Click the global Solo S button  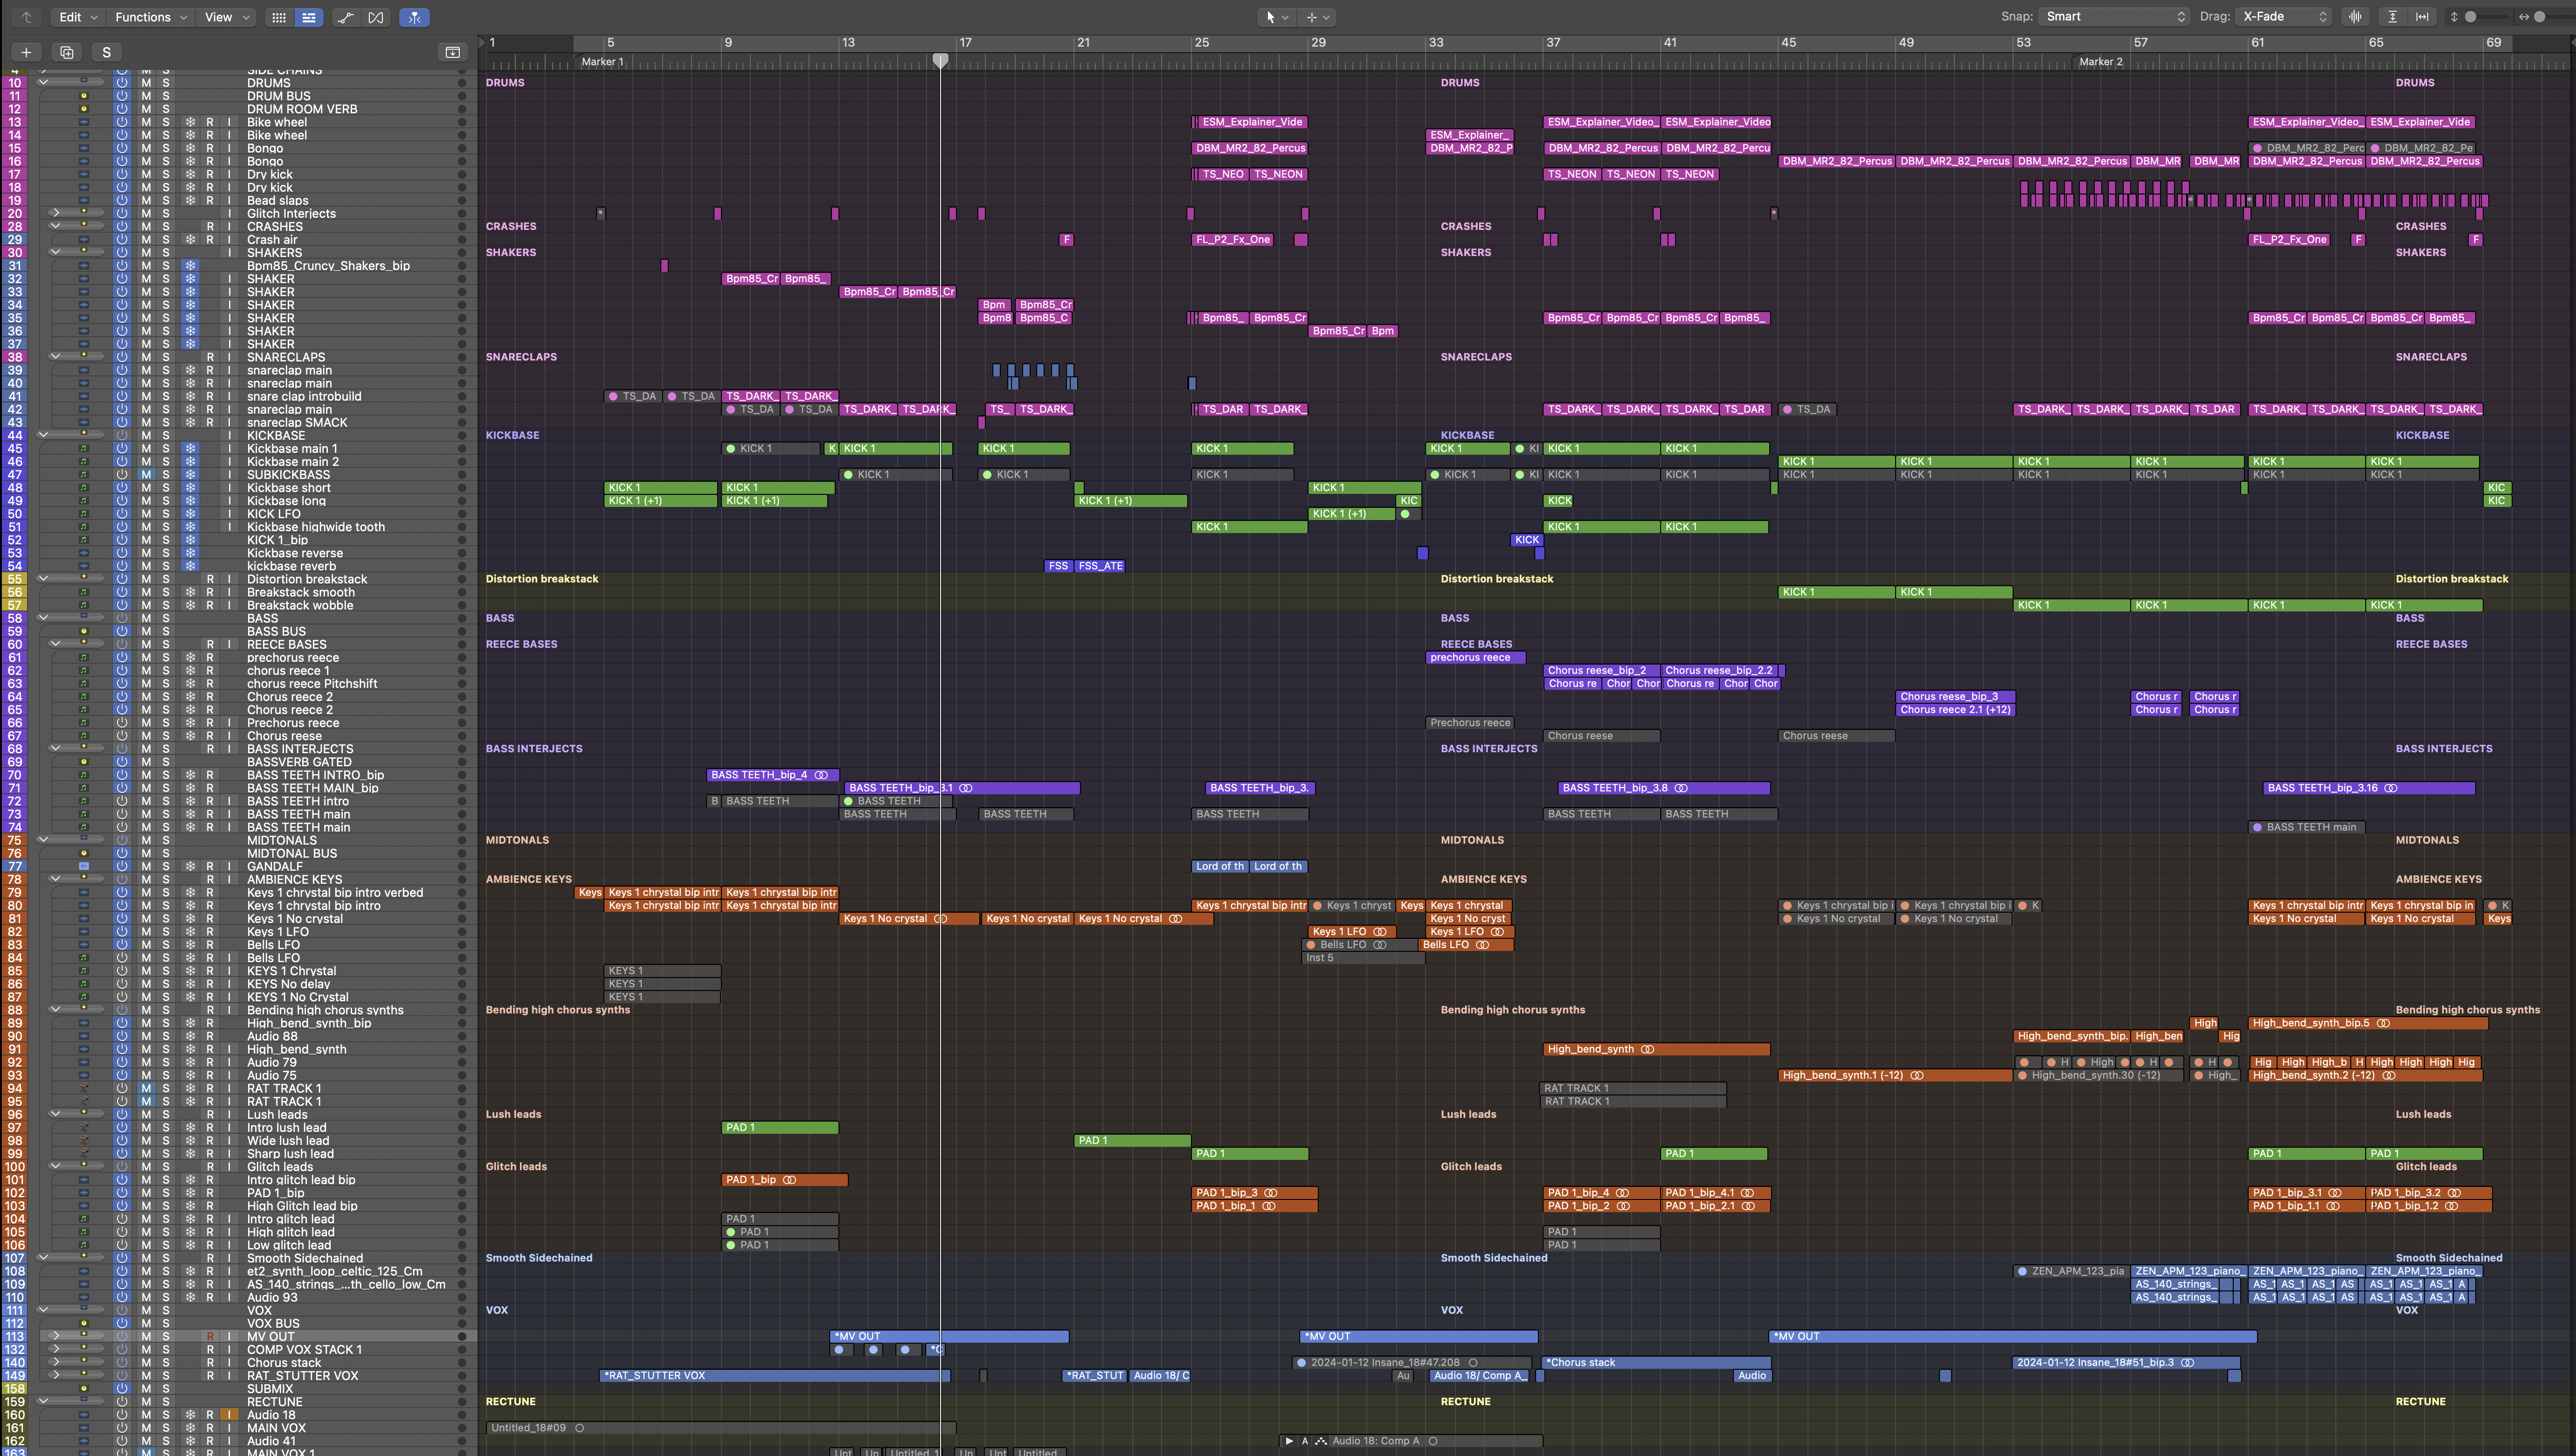tap(106, 52)
